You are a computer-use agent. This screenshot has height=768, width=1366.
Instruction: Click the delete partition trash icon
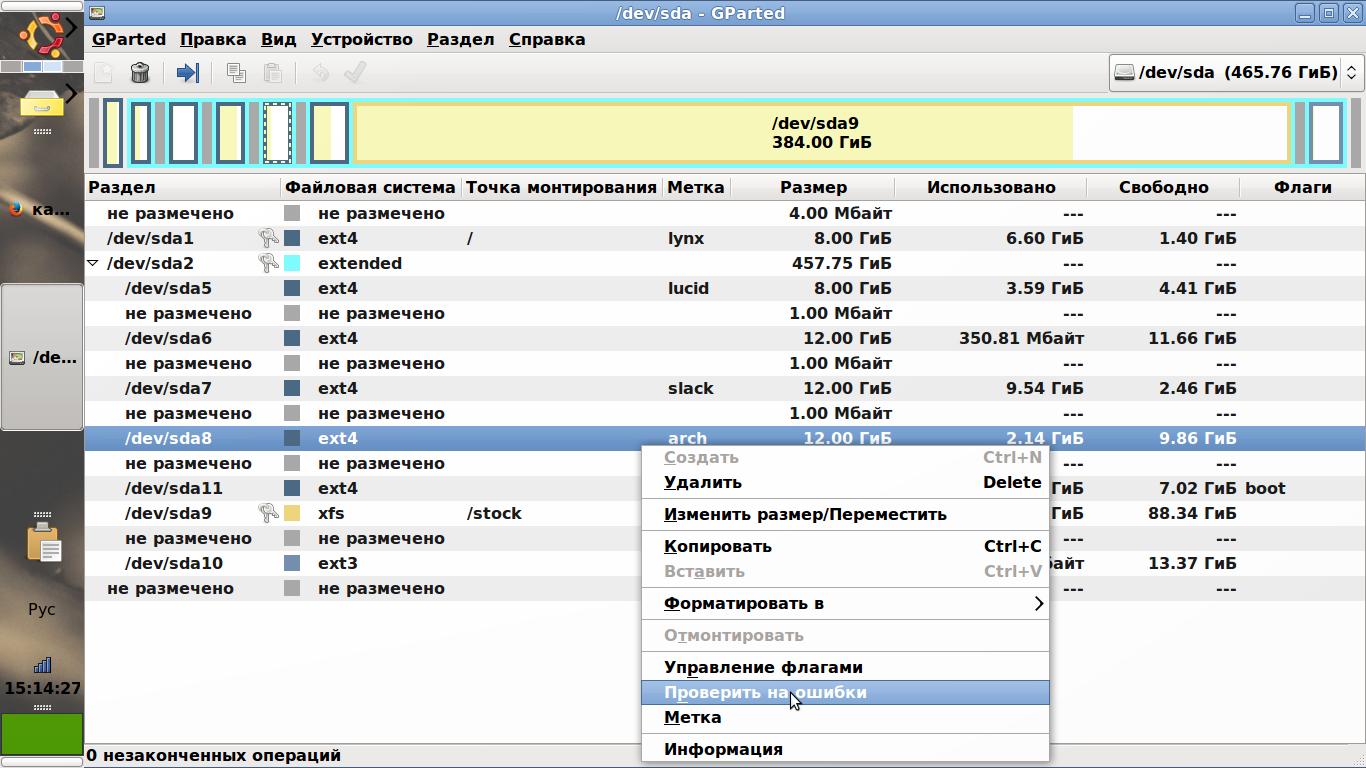click(140, 73)
